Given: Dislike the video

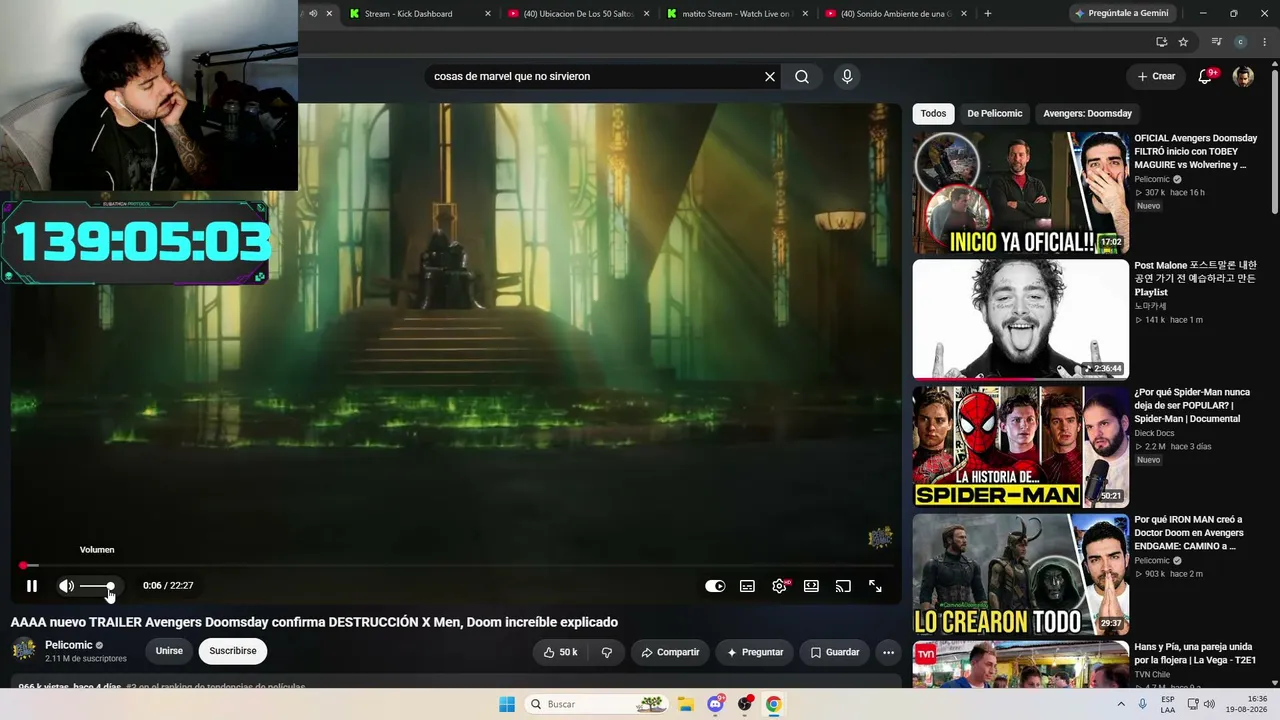Looking at the screenshot, I should click(x=607, y=652).
